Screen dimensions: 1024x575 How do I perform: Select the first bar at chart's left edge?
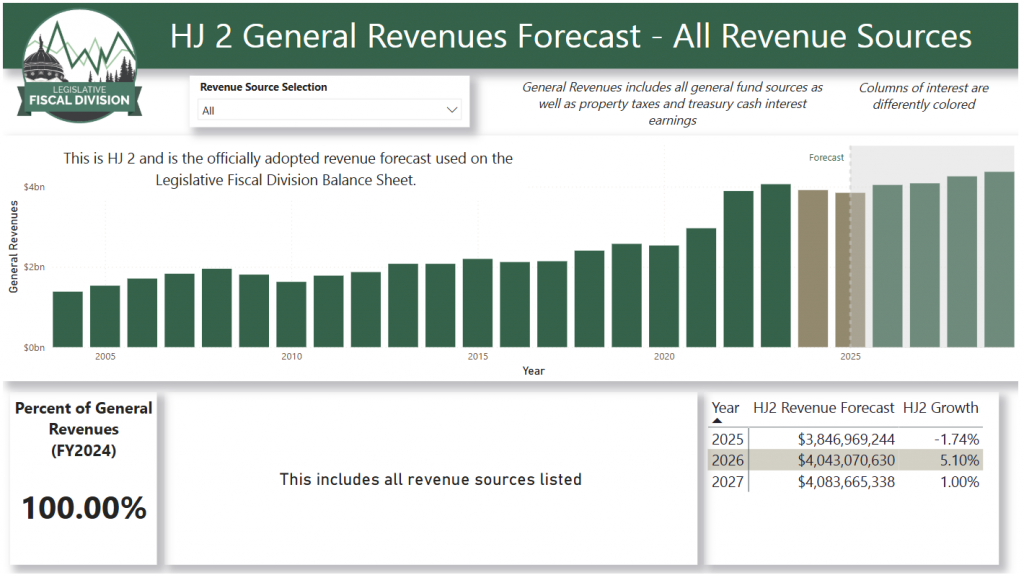[68, 319]
